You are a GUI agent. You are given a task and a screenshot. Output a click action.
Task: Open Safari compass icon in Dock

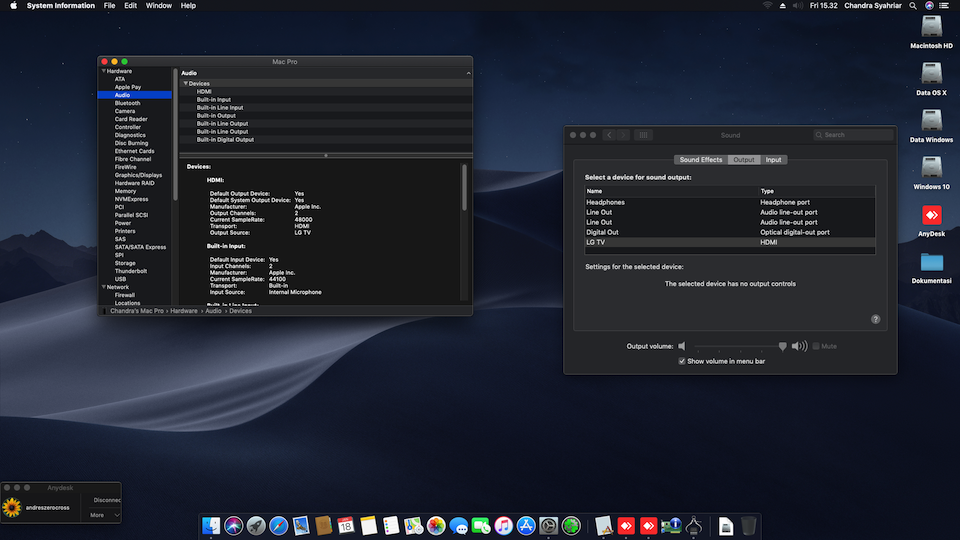pos(279,525)
